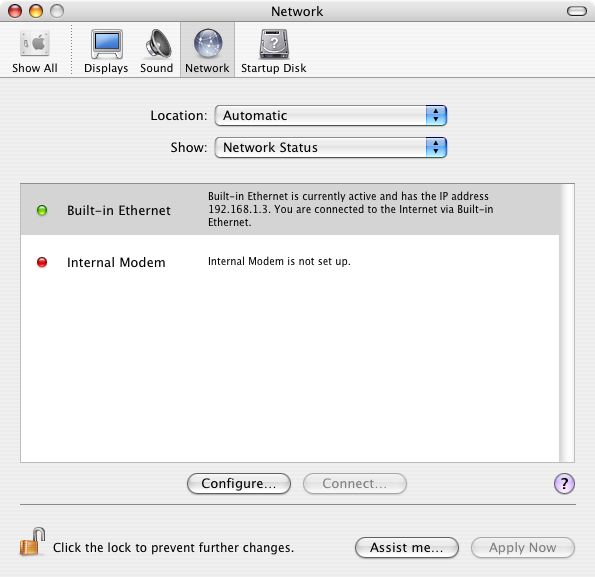The height and width of the screenshot is (577, 595).
Task: Click the Built-in Ethernet IP address description
Action: [x=350, y=209]
